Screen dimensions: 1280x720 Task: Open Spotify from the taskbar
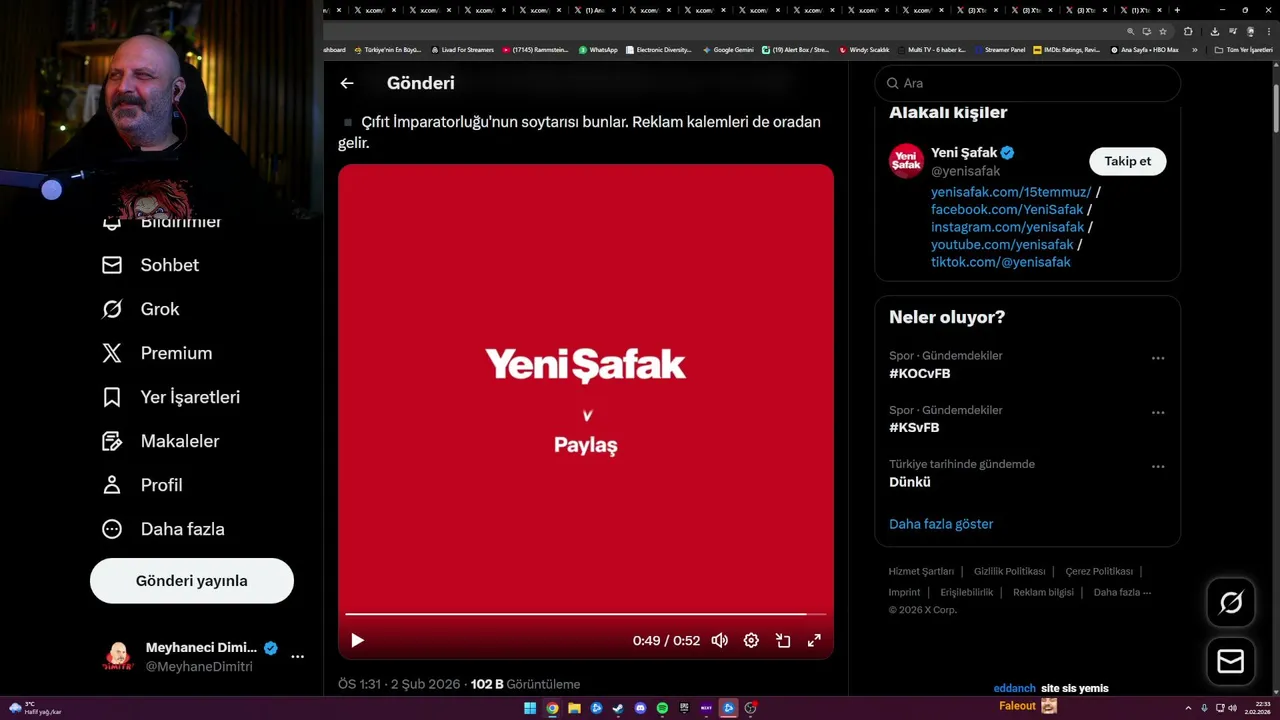tap(662, 708)
